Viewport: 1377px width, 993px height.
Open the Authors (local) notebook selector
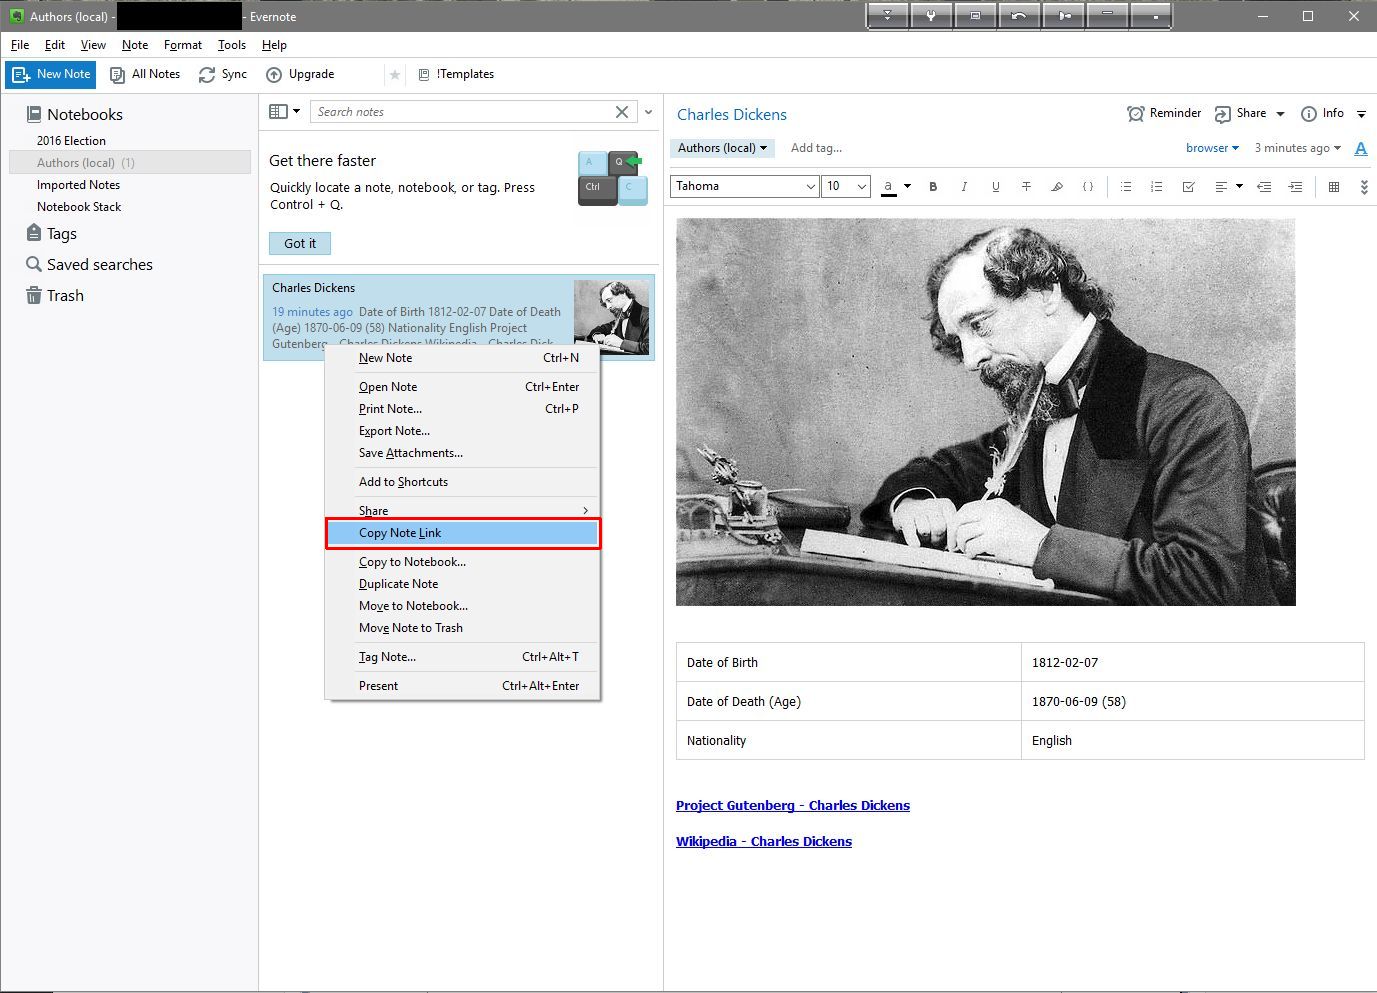pos(722,148)
